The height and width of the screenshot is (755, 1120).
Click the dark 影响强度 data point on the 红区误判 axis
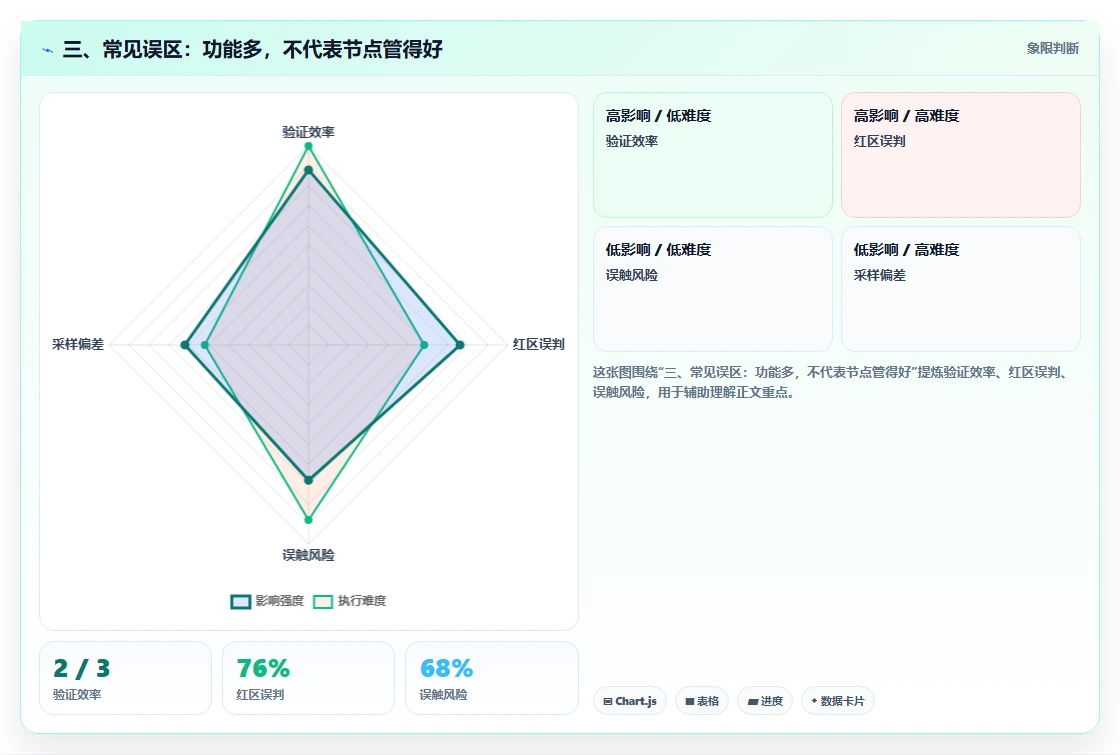point(460,345)
